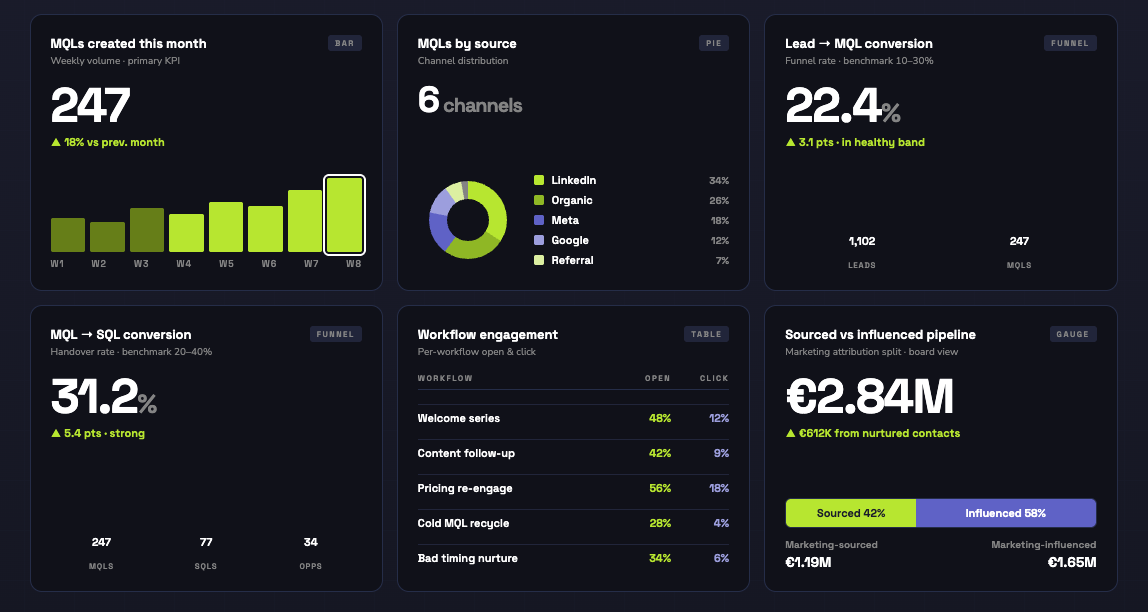Screen dimensions: 1148x612
Task: Click the TABLE badge on Workflow engagement card
Action: 706,334
